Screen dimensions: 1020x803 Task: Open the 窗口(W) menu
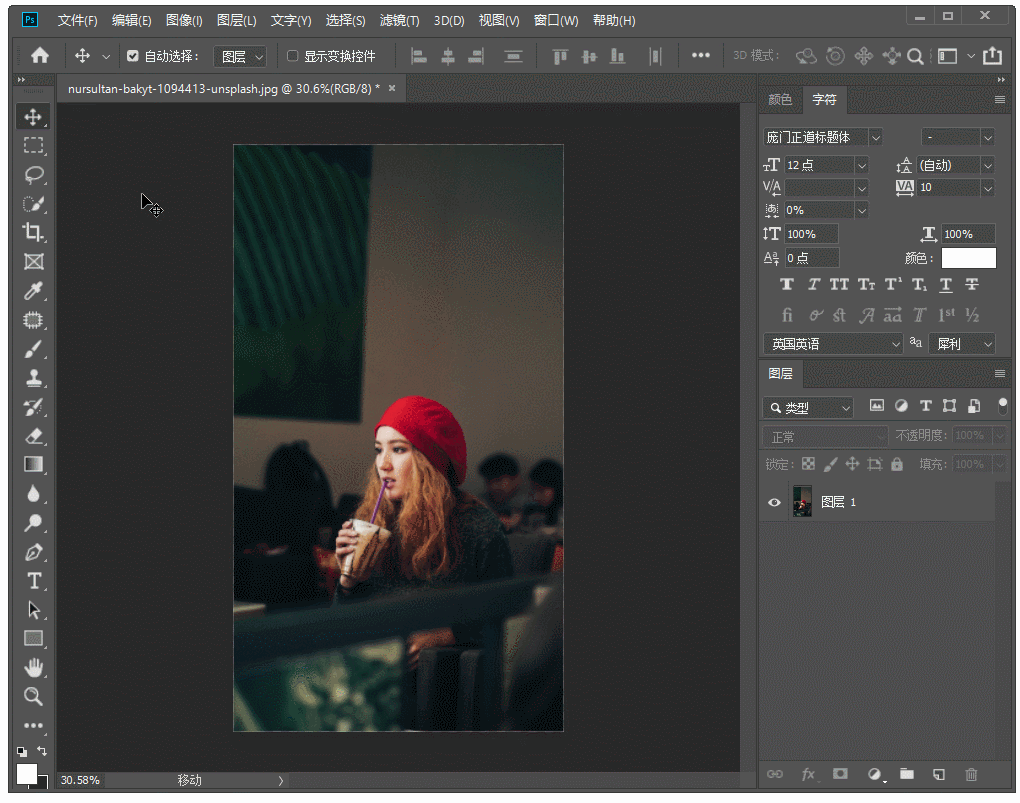[556, 21]
